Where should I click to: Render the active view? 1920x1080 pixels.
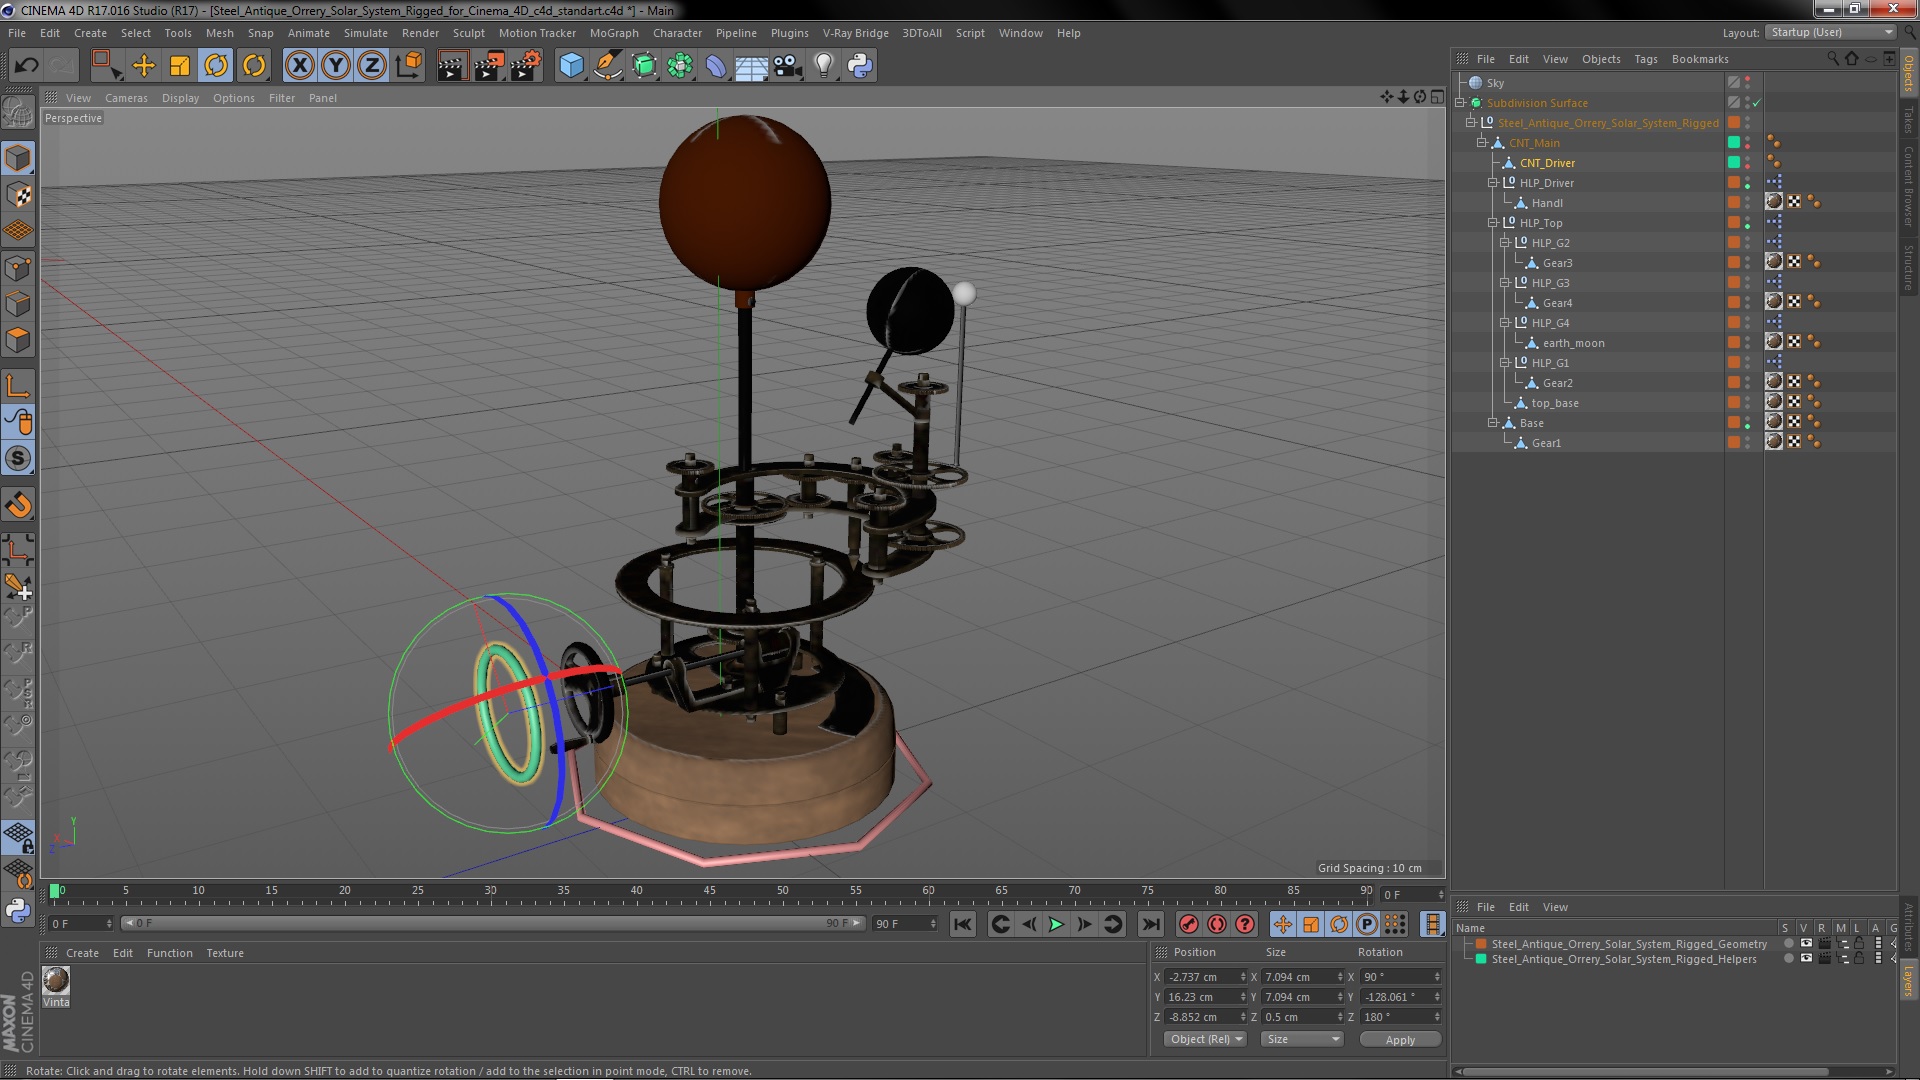(452, 66)
